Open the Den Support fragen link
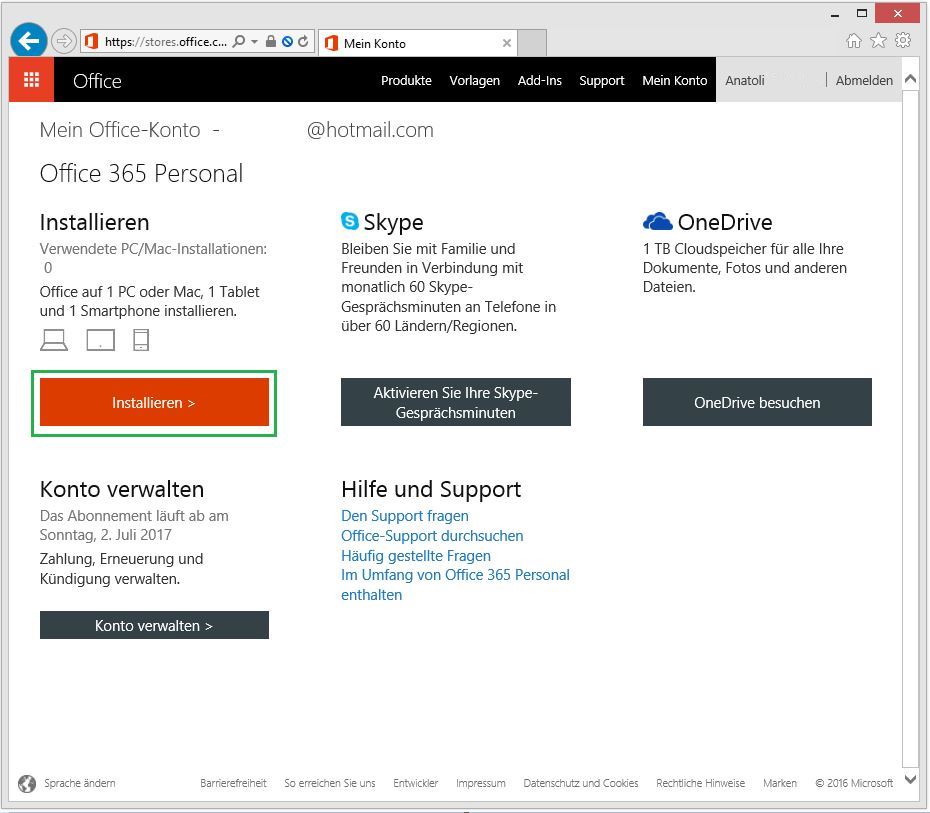 [404, 515]
